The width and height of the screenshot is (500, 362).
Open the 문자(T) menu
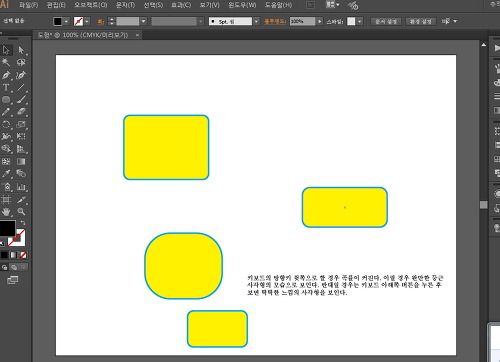(x=125, y=5)
